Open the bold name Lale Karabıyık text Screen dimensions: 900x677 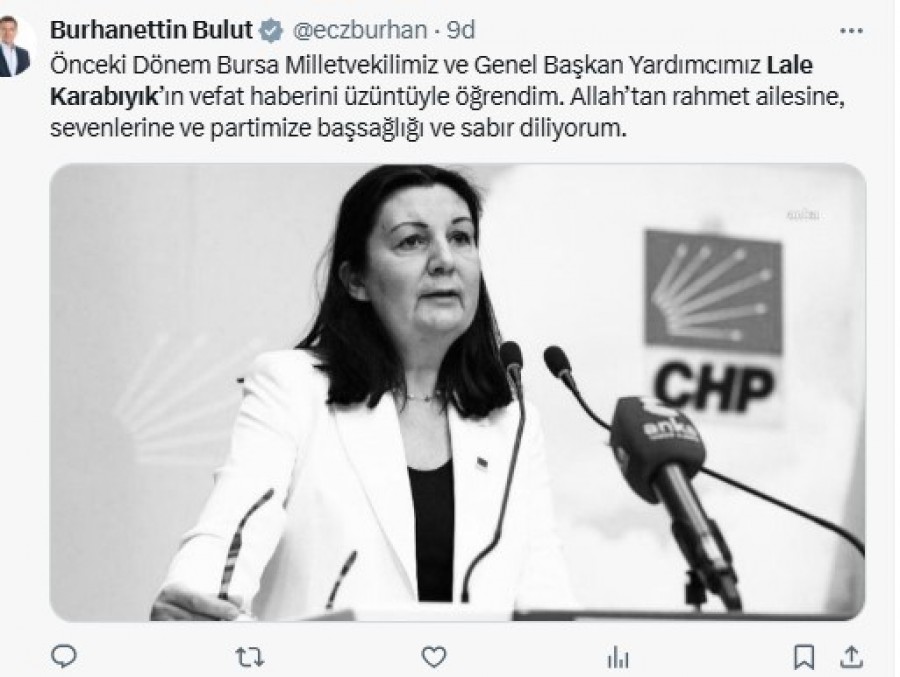(x=432, y=81)
